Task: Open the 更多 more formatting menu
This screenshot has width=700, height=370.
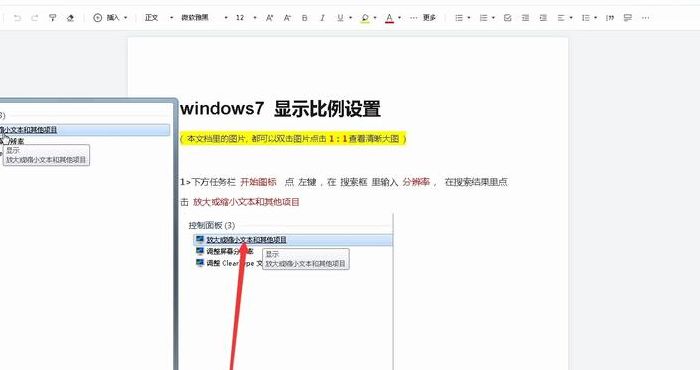Action: point(423,18)
